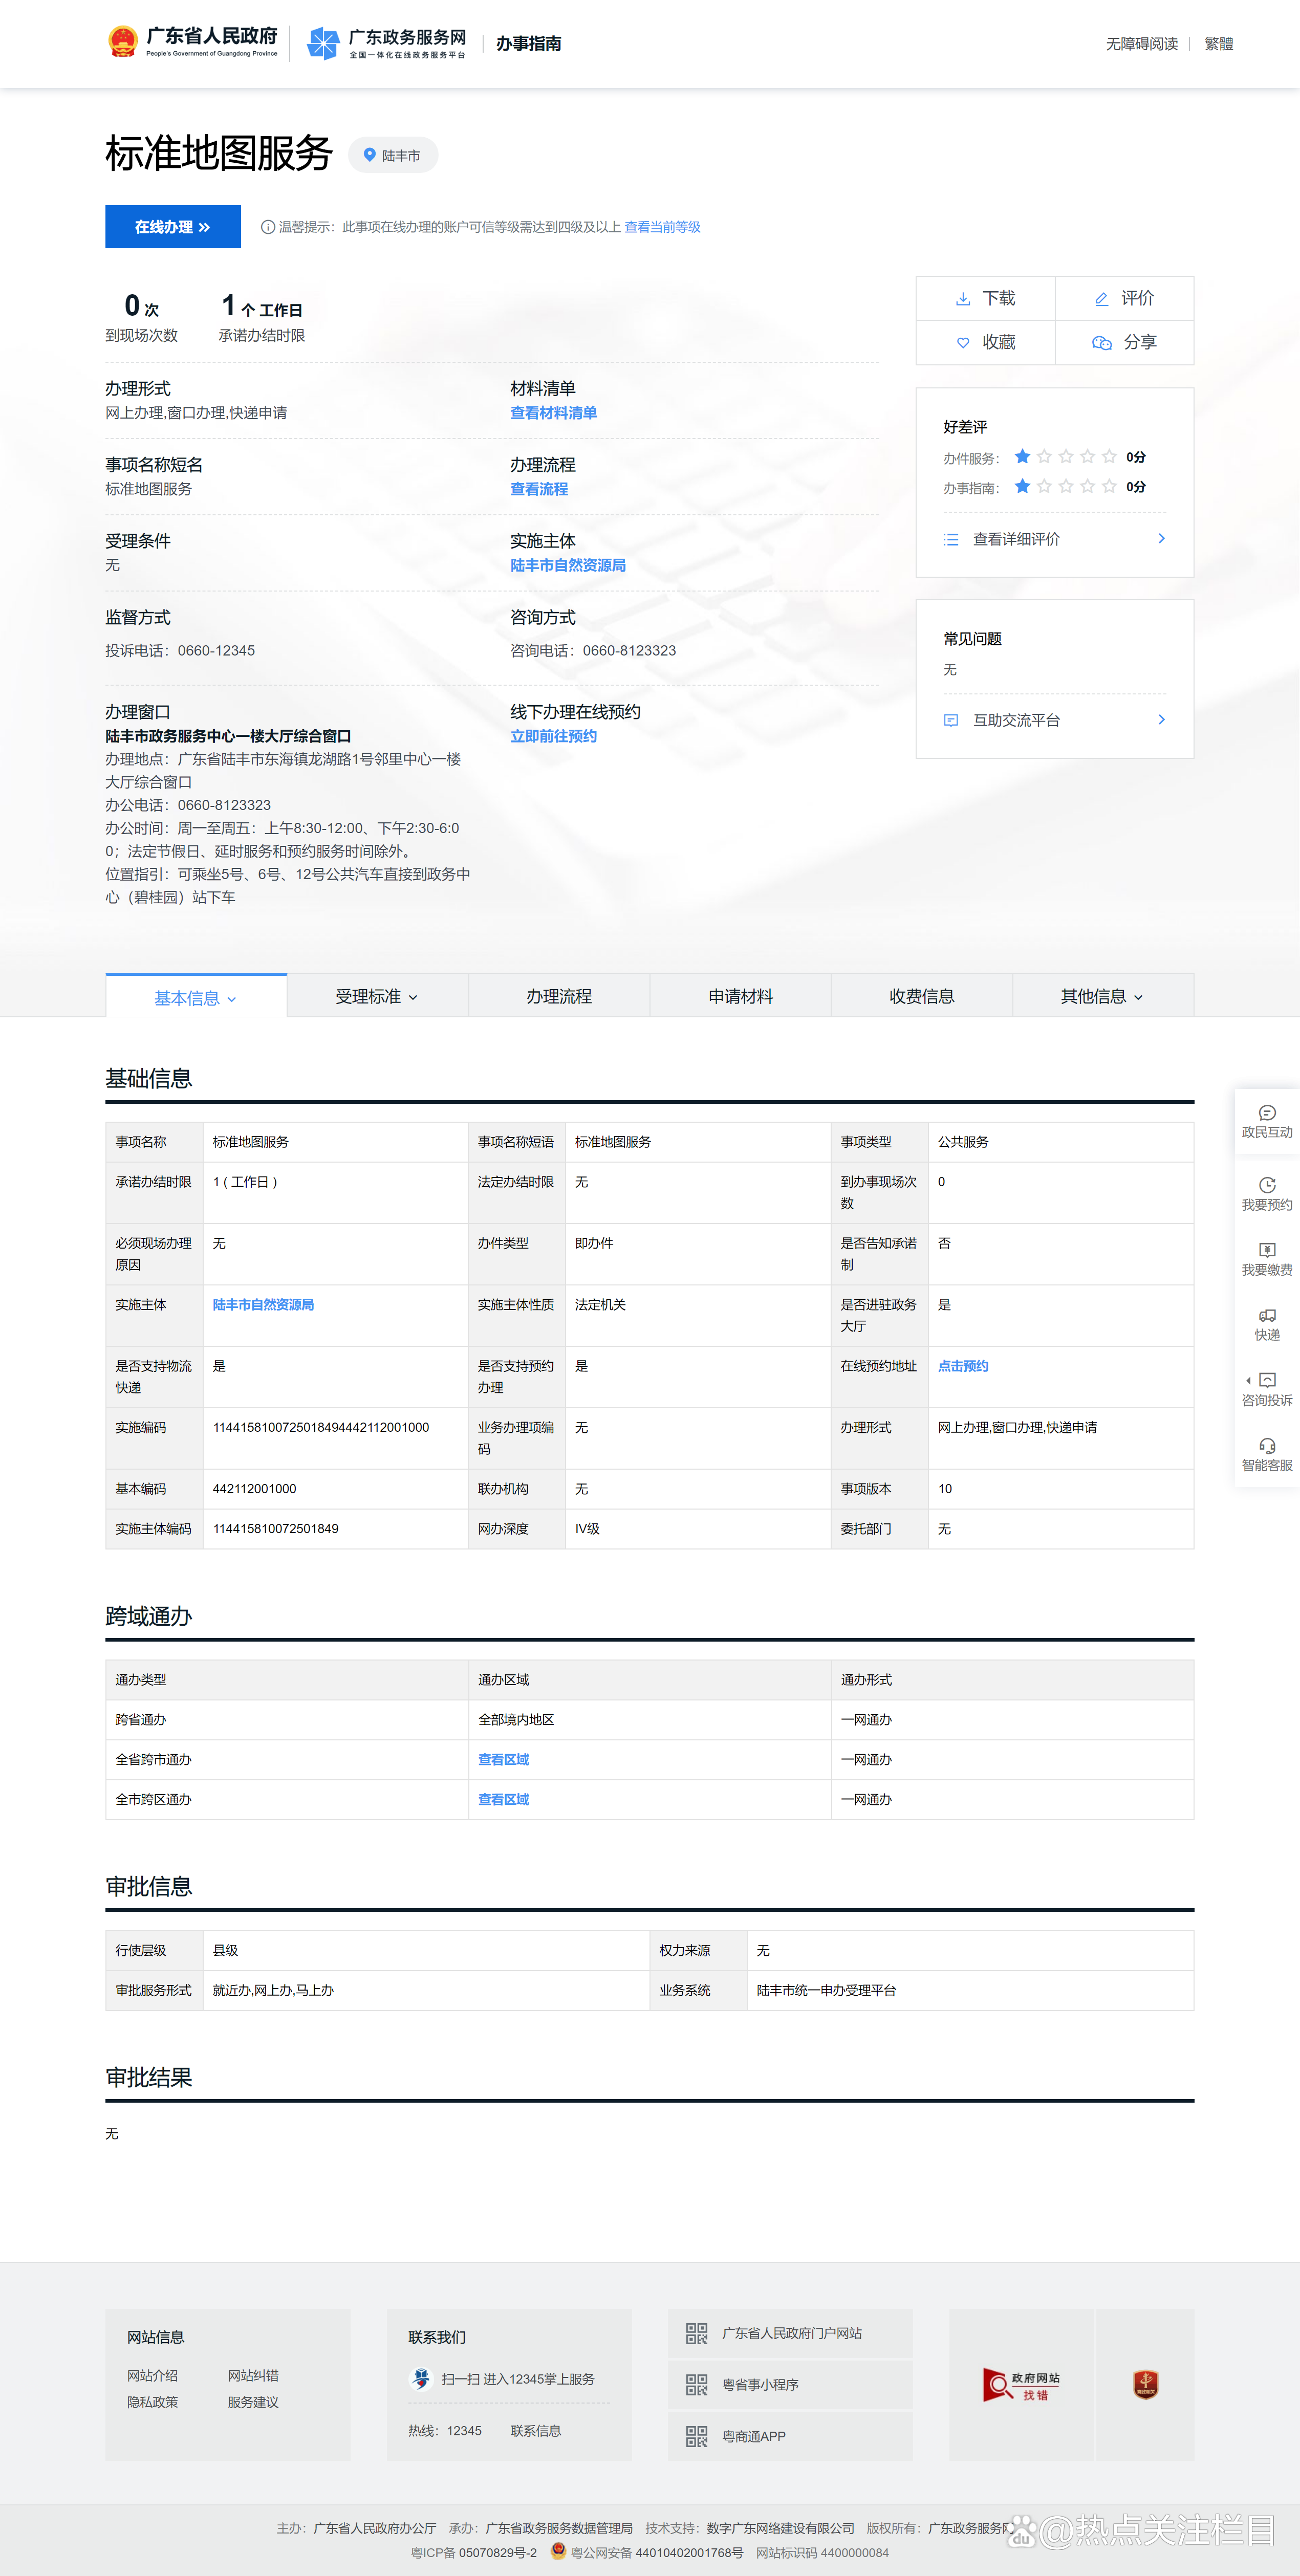
Task: Click the arrow next to 互助交流平台
Action: pyautogui.click(x=1161, y=719)
